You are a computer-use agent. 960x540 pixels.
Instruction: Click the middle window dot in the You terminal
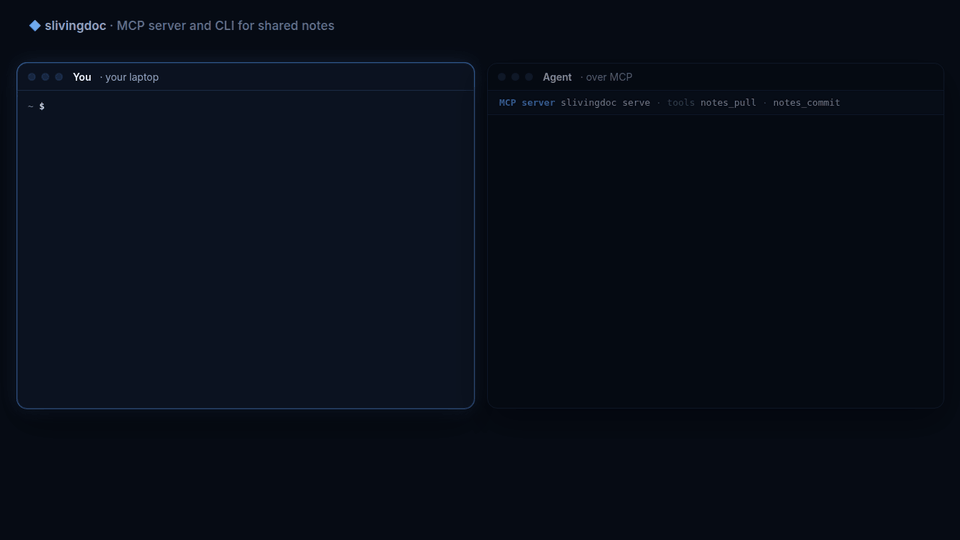coord(45,77)
